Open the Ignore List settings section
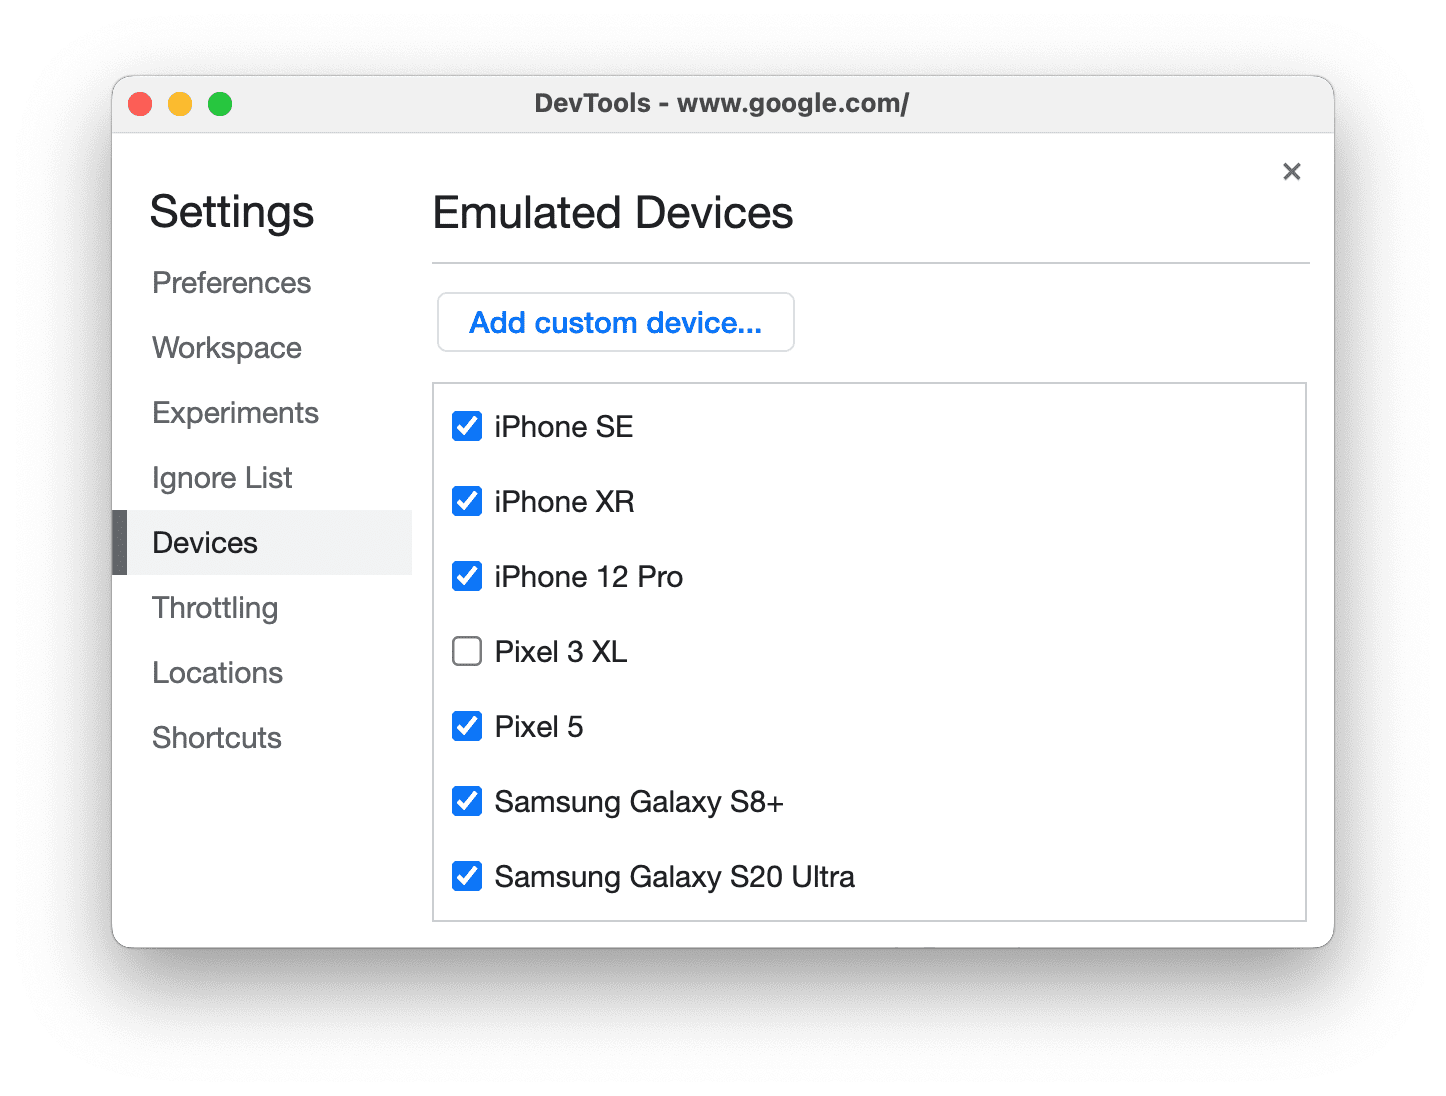The image size is (1446, 1096). (x=222, y=478)
